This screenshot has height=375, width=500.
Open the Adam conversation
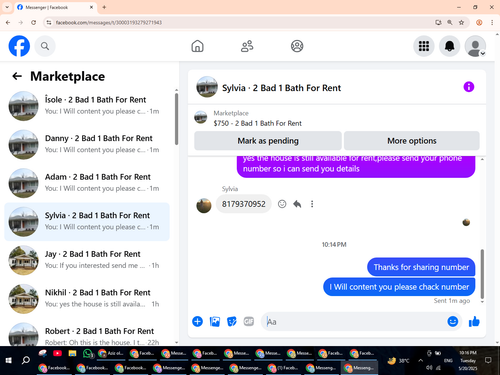87,183
